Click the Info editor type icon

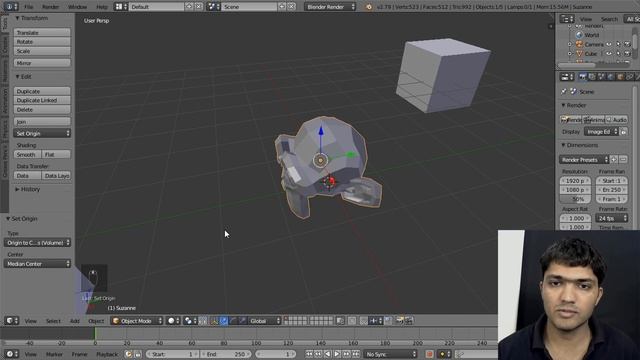[10, 7]
